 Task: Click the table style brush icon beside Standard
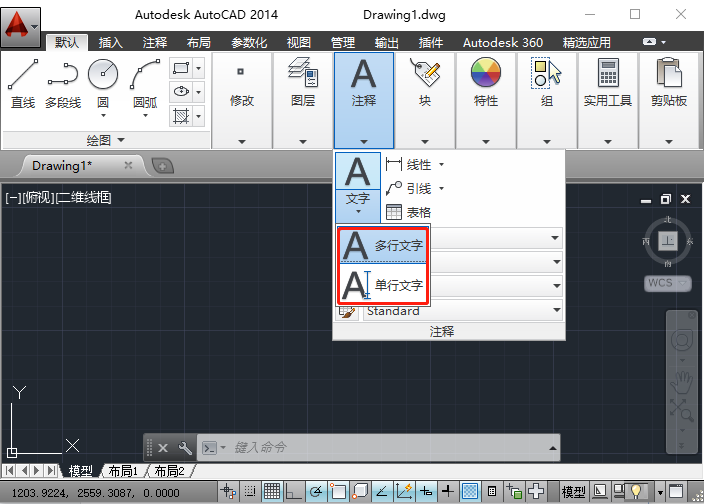click(347, 311)
